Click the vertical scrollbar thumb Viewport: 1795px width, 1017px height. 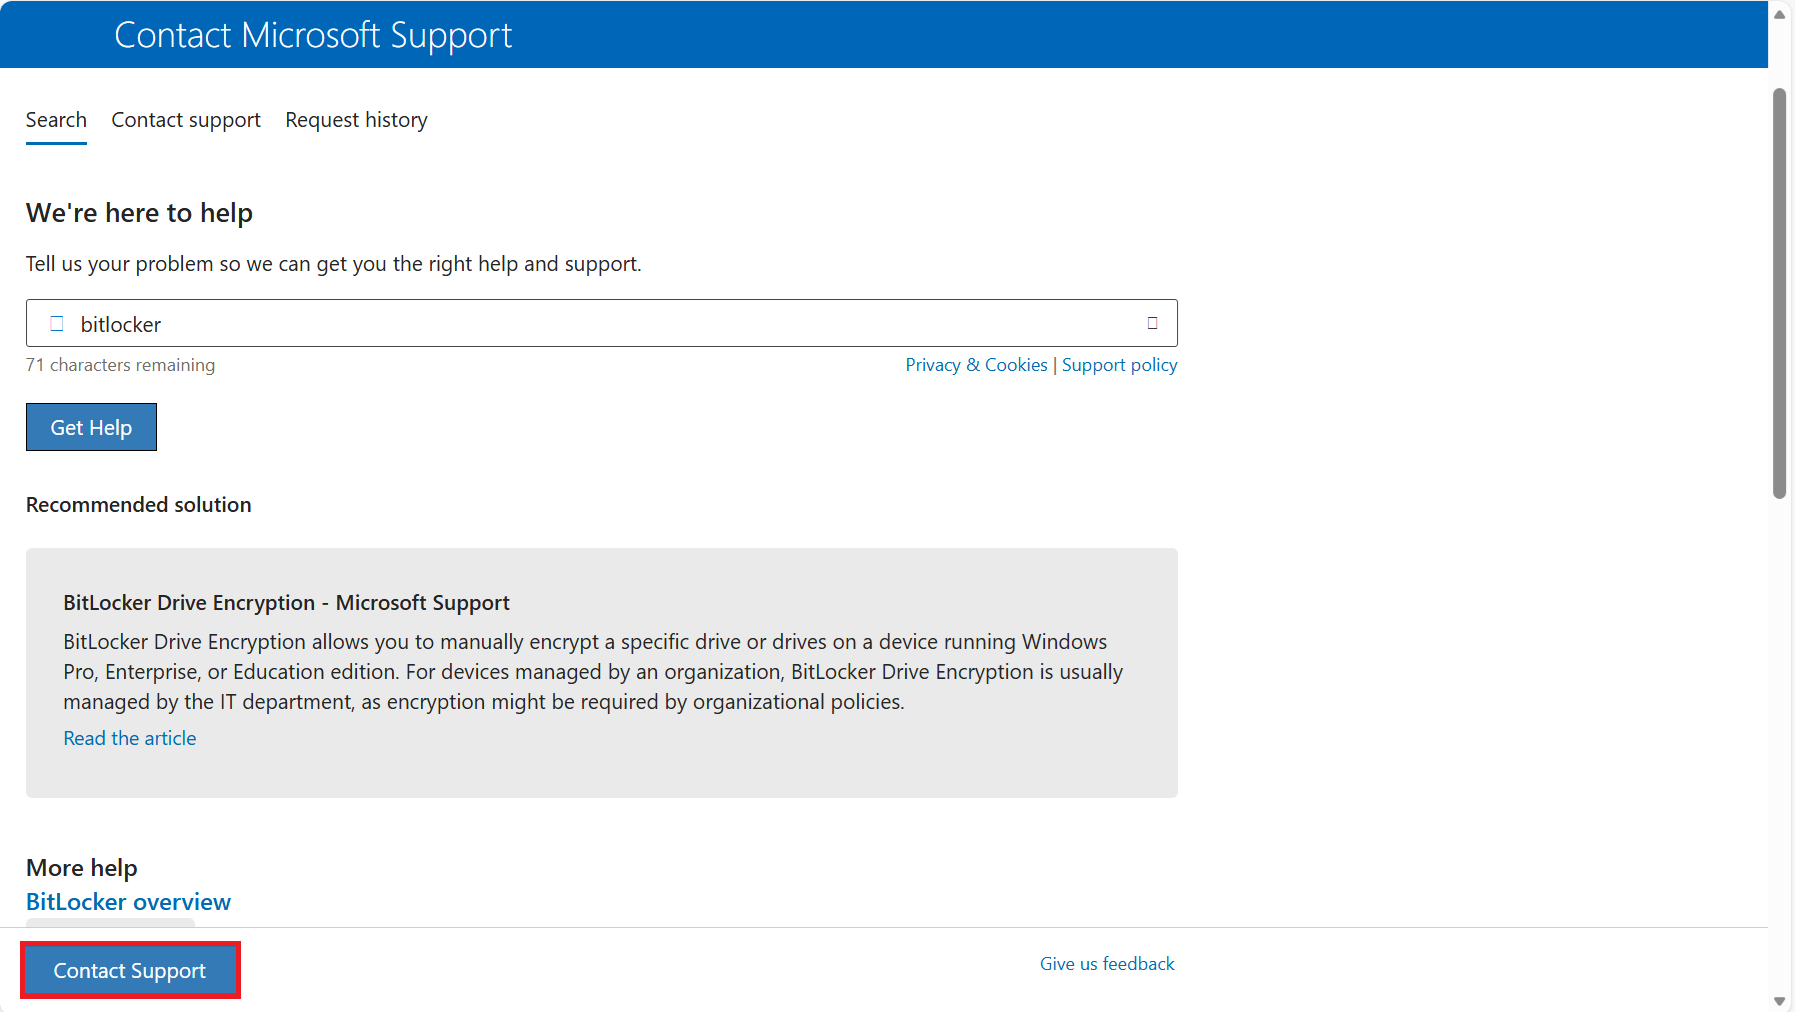[1779, 293]
